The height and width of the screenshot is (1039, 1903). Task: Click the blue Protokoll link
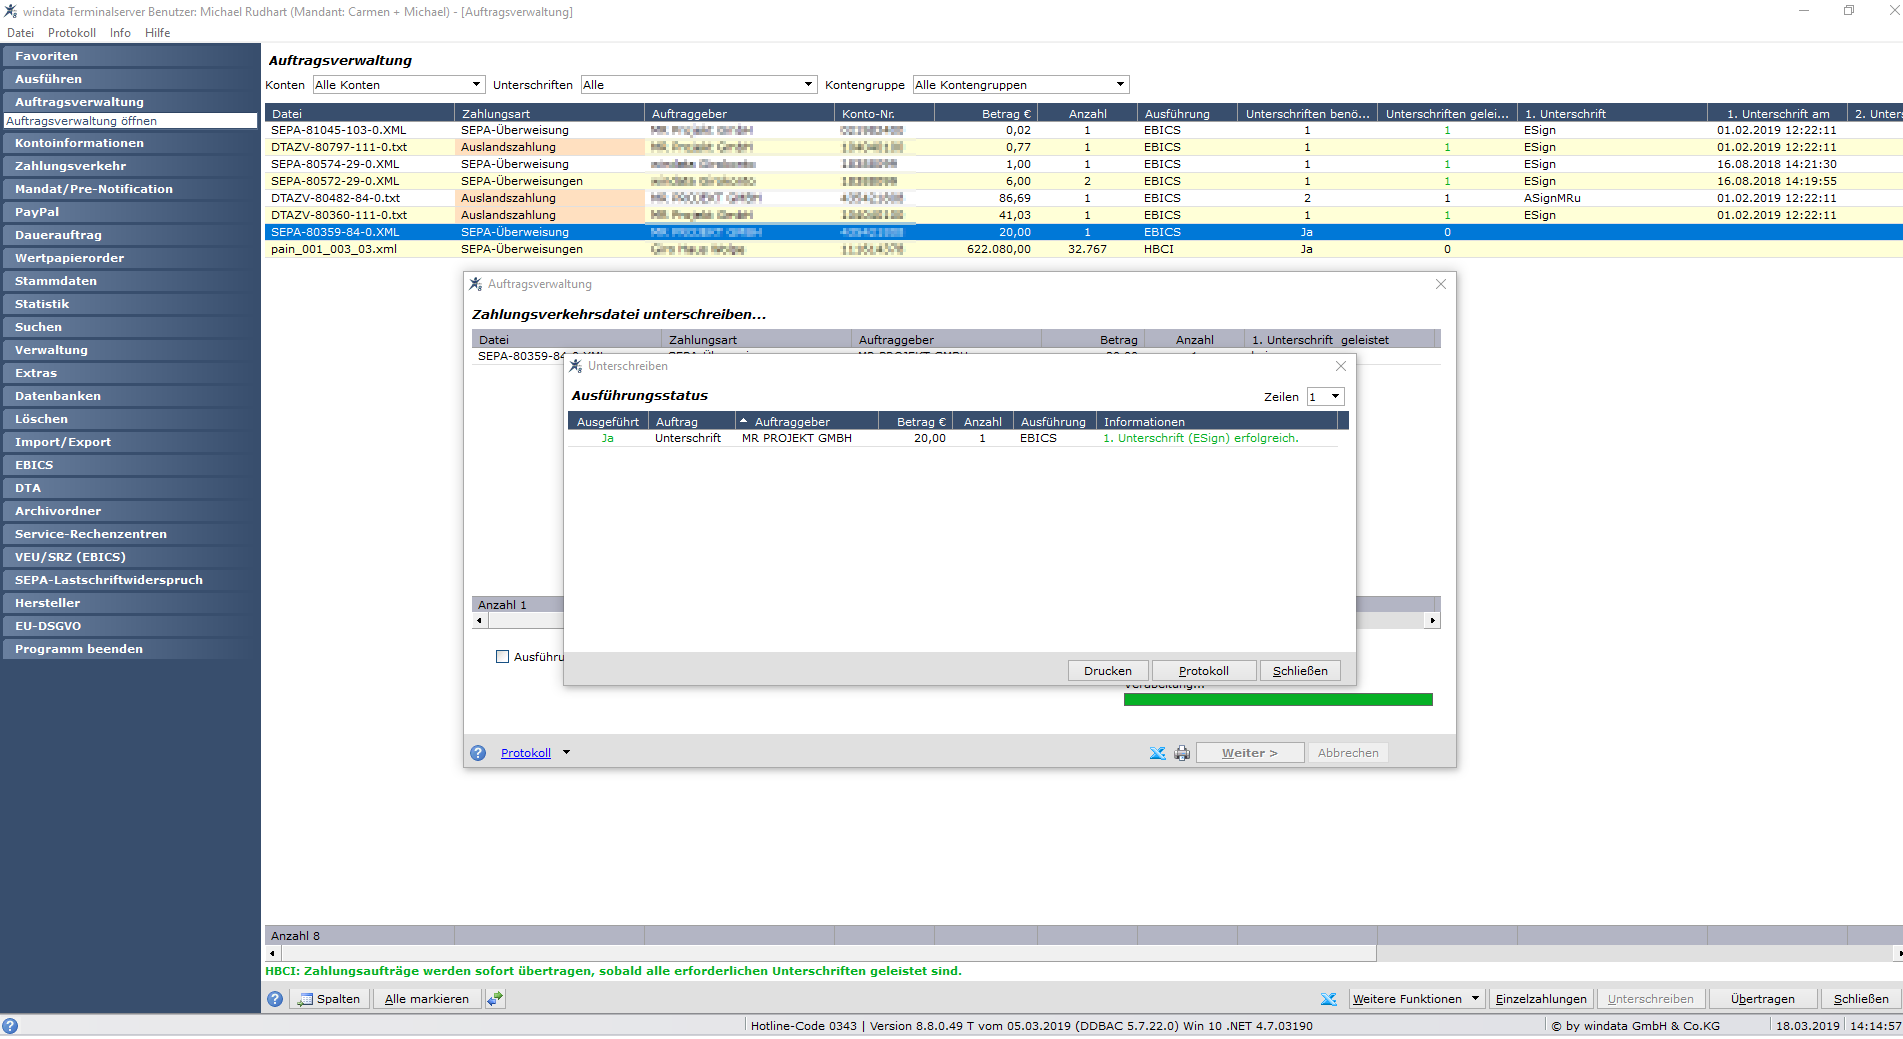click(526, 753)
